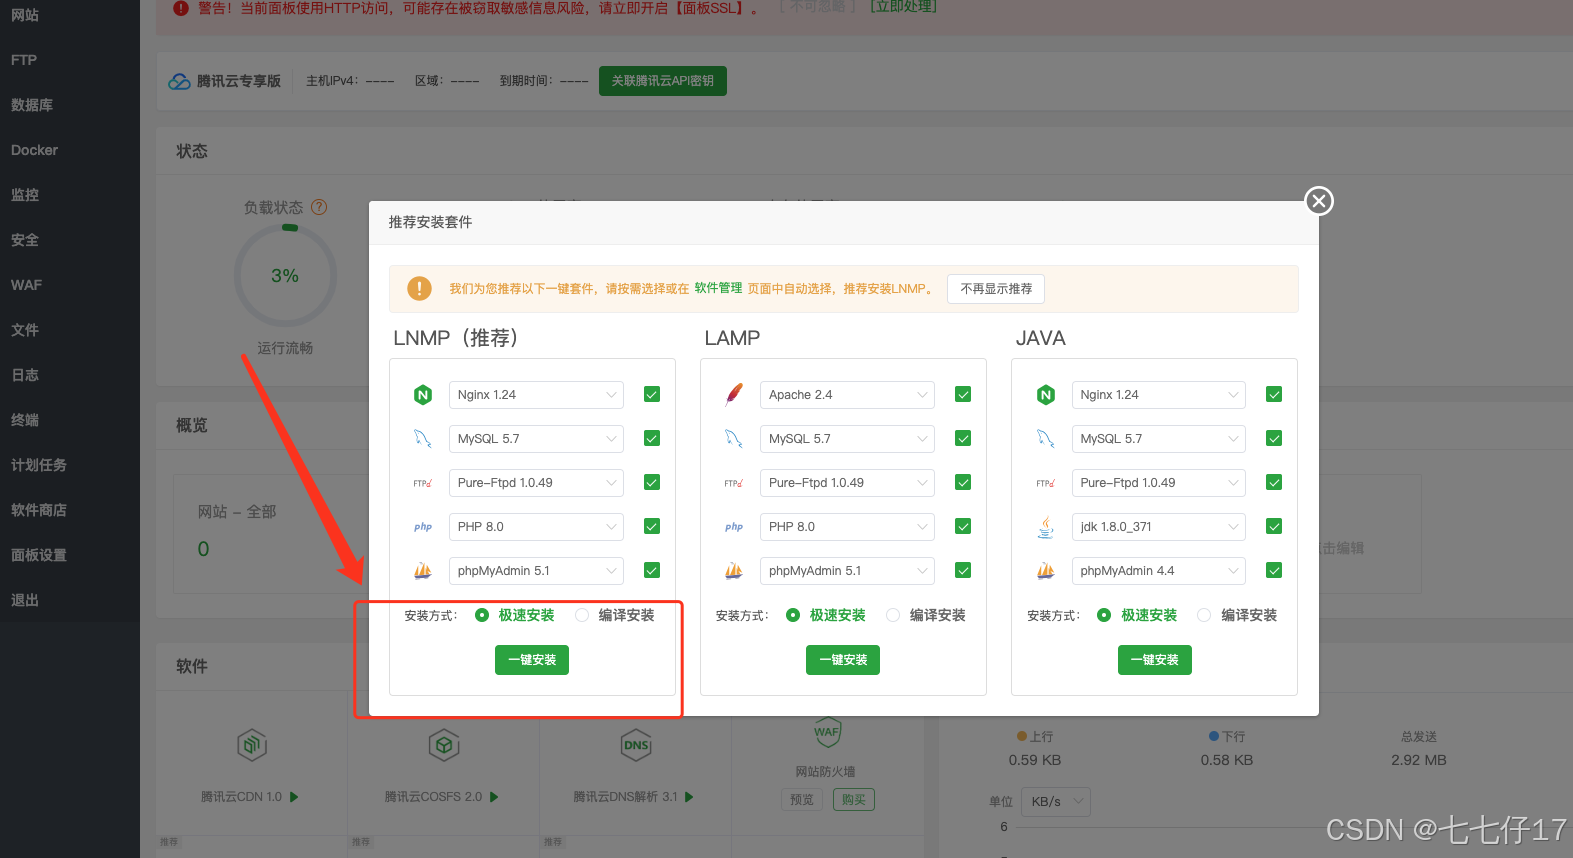Click the Tencent Cloud logo icon
Screen dimensions: 1573x858
coord(179,81)
